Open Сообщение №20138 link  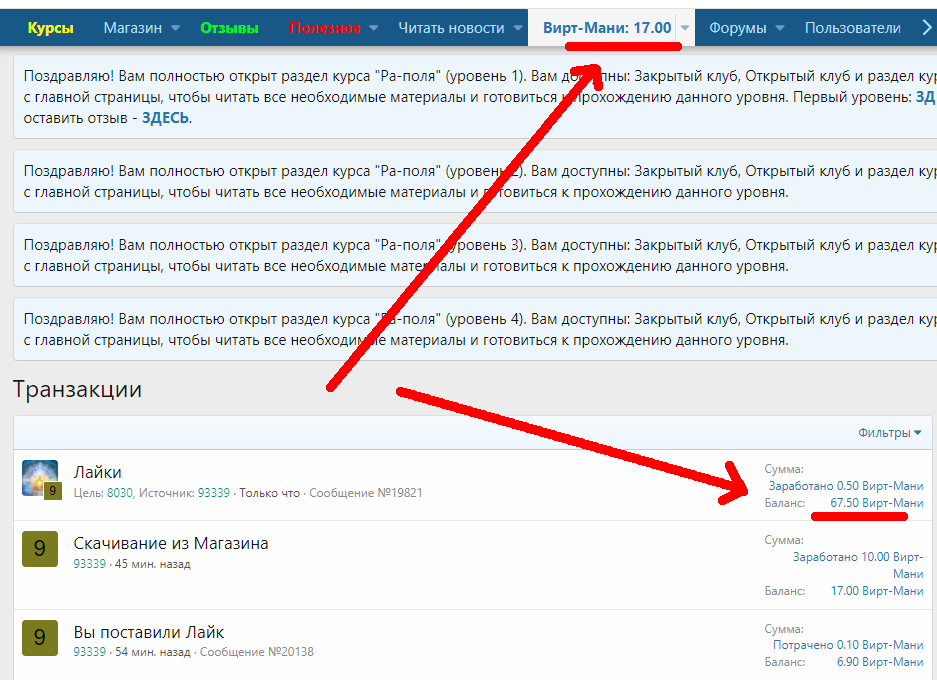pos(256,652)
